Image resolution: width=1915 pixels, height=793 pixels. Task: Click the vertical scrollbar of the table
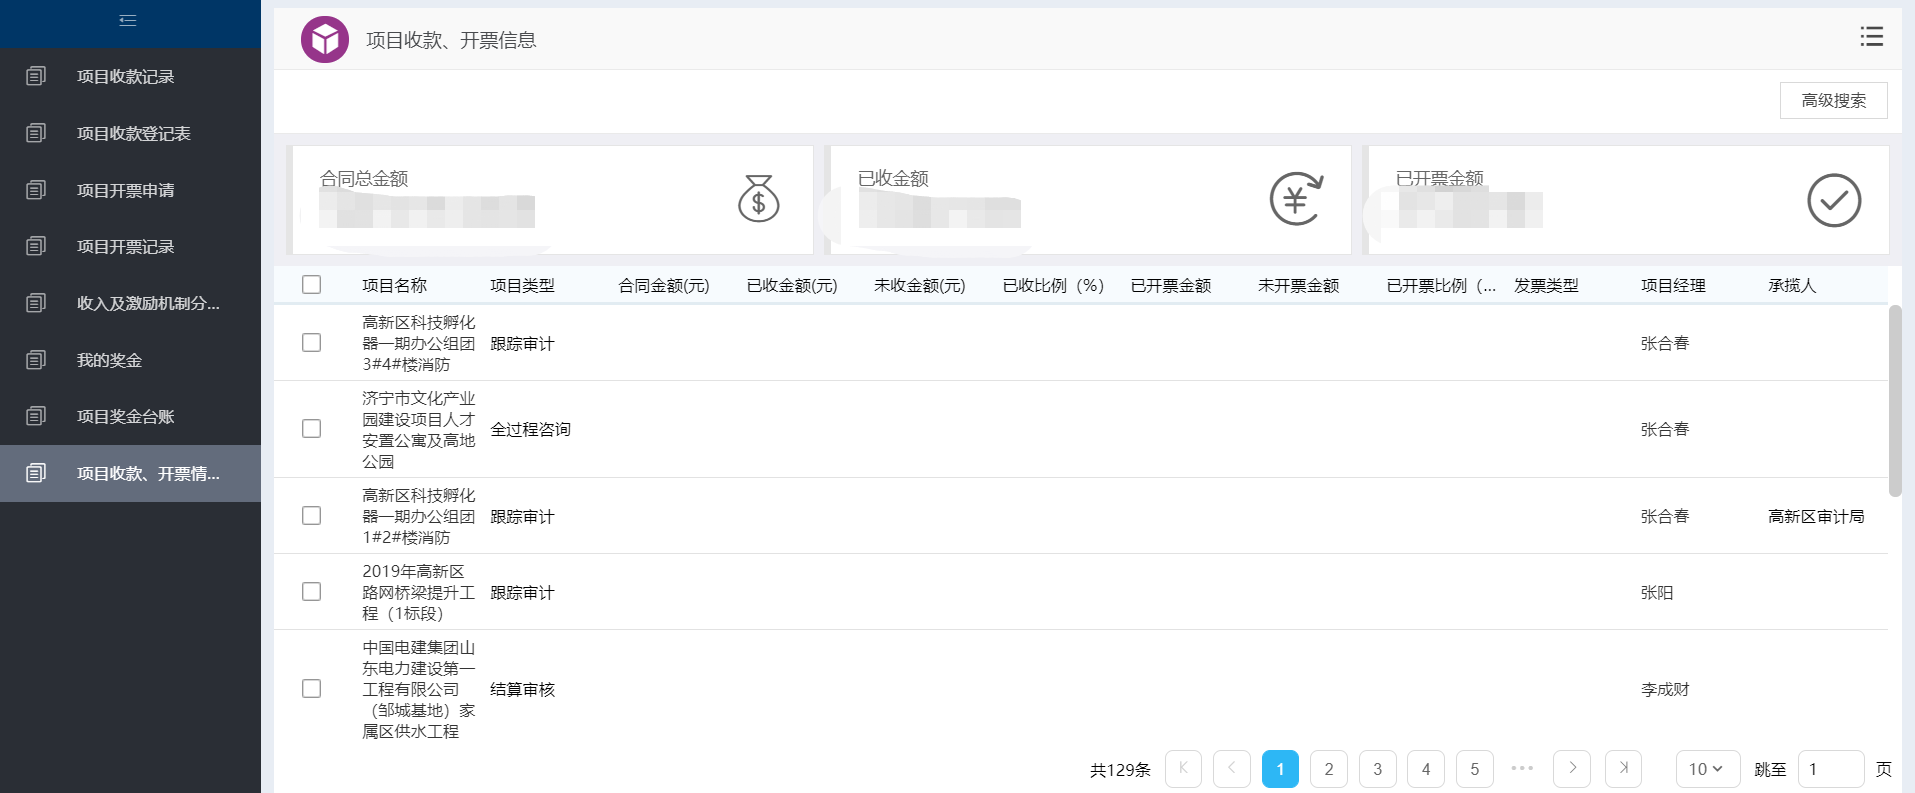click(1895, 401)
